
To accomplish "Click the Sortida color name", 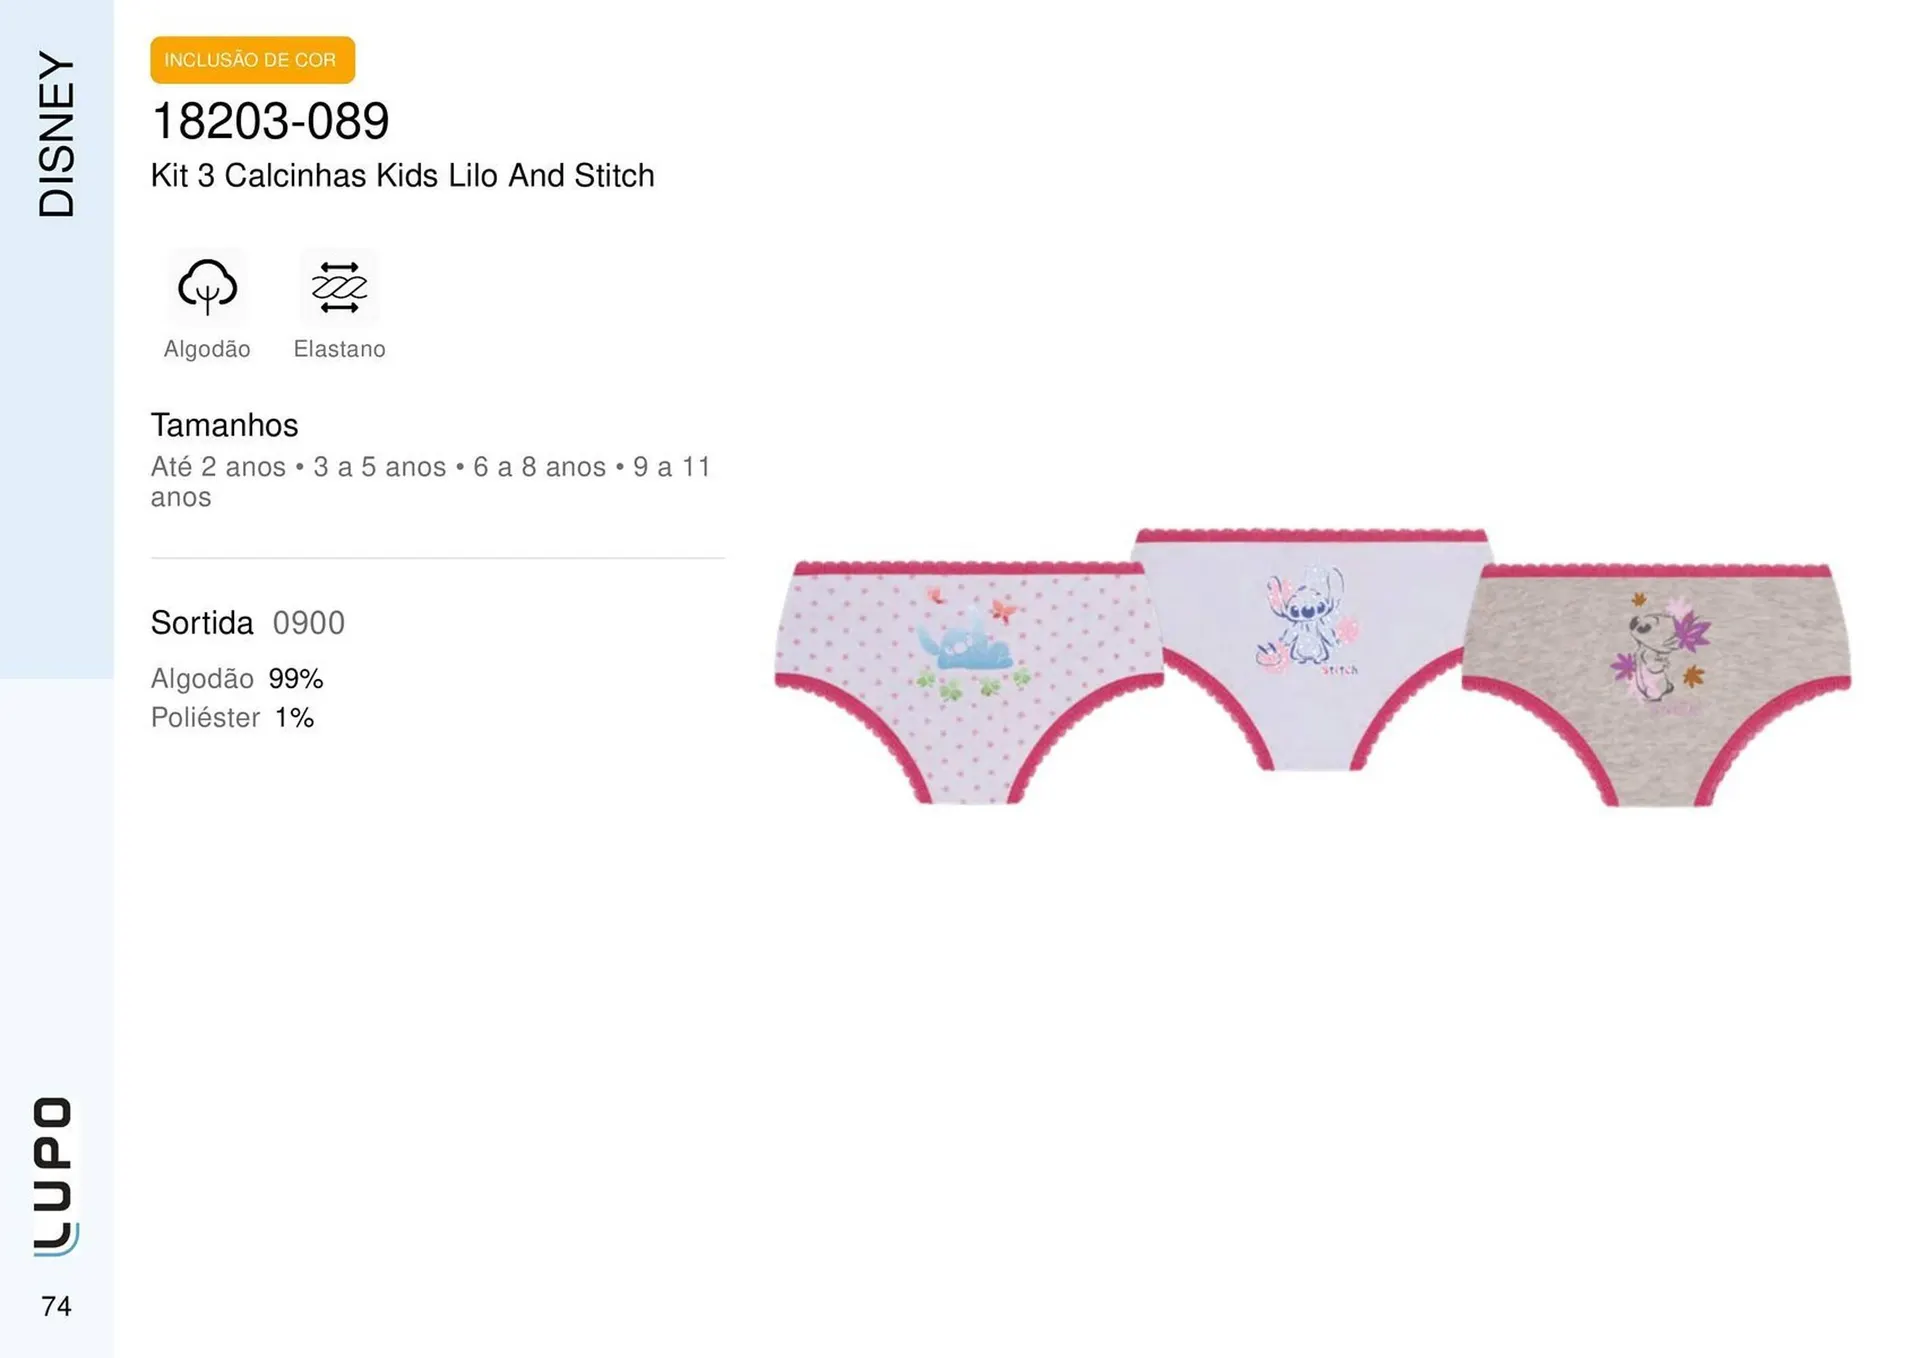I will [x=202, y=623].
